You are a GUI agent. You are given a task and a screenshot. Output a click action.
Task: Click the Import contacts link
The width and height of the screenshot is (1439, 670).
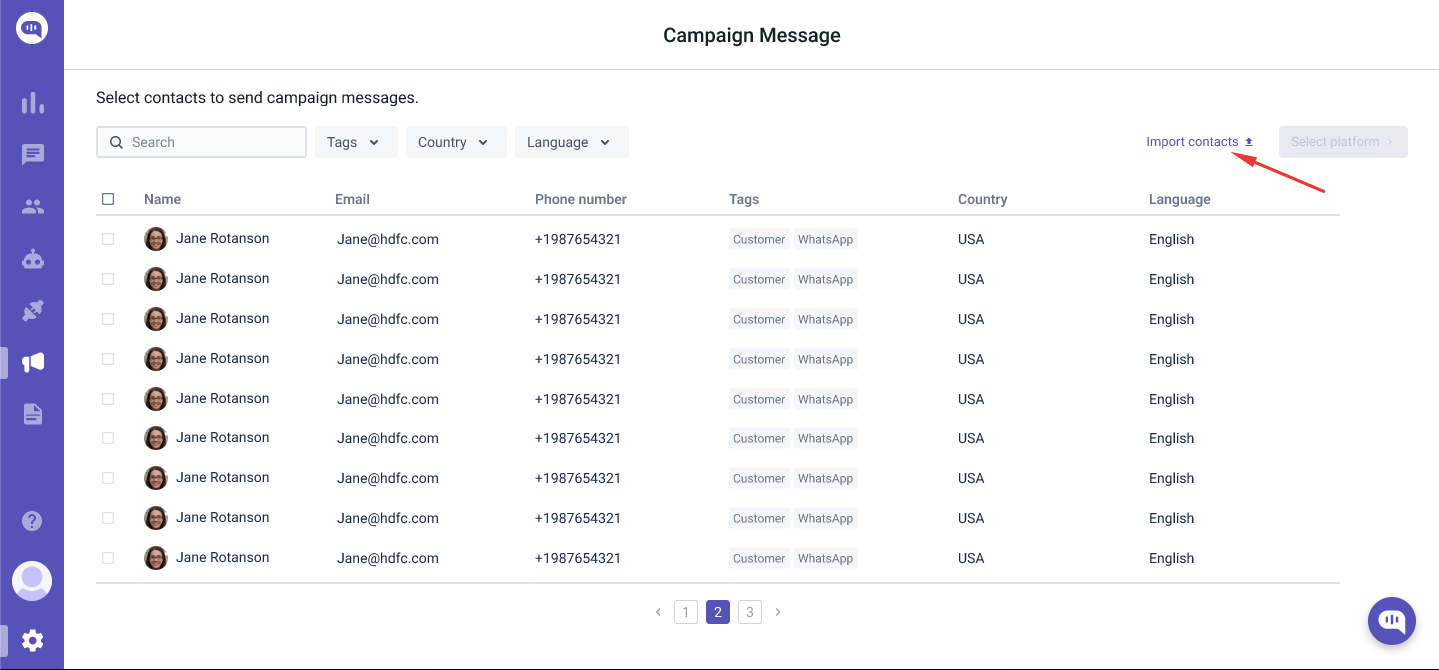[1197, 141]
